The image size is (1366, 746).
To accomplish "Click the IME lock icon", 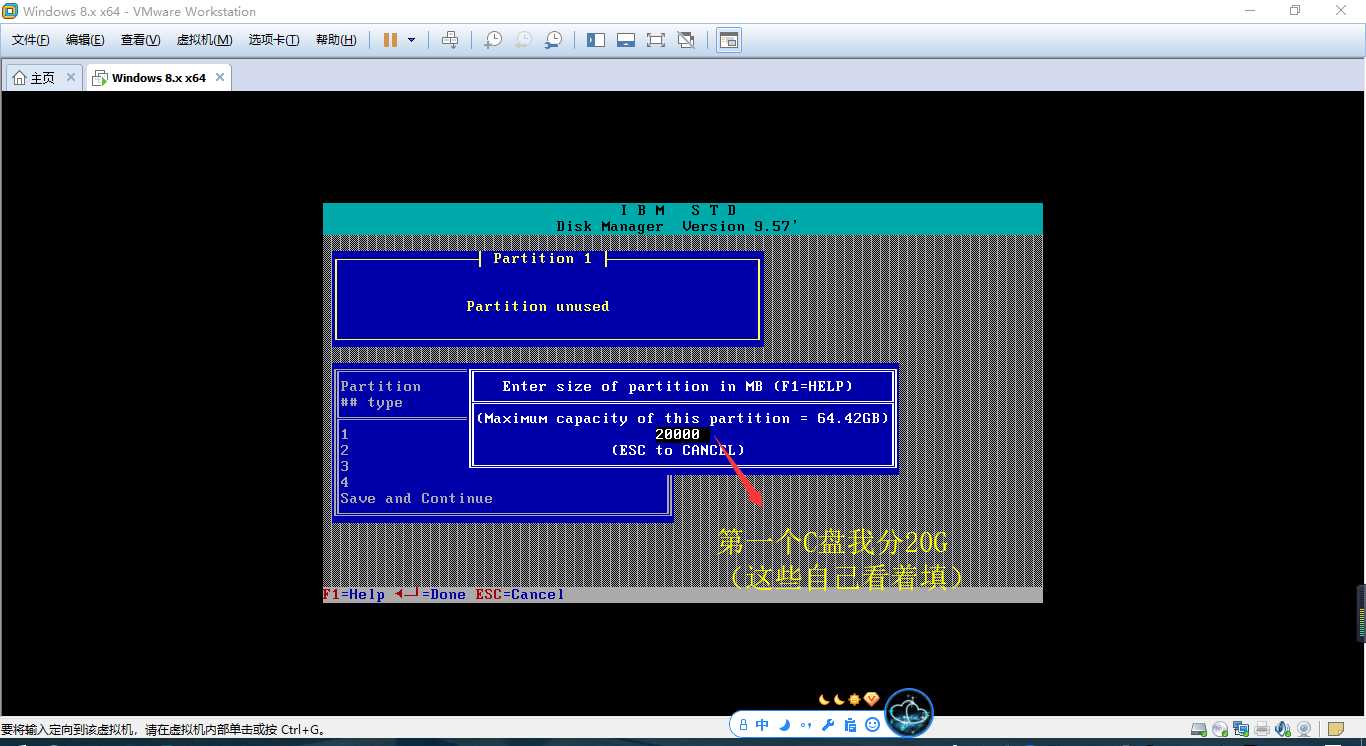I will coord(743,725).
